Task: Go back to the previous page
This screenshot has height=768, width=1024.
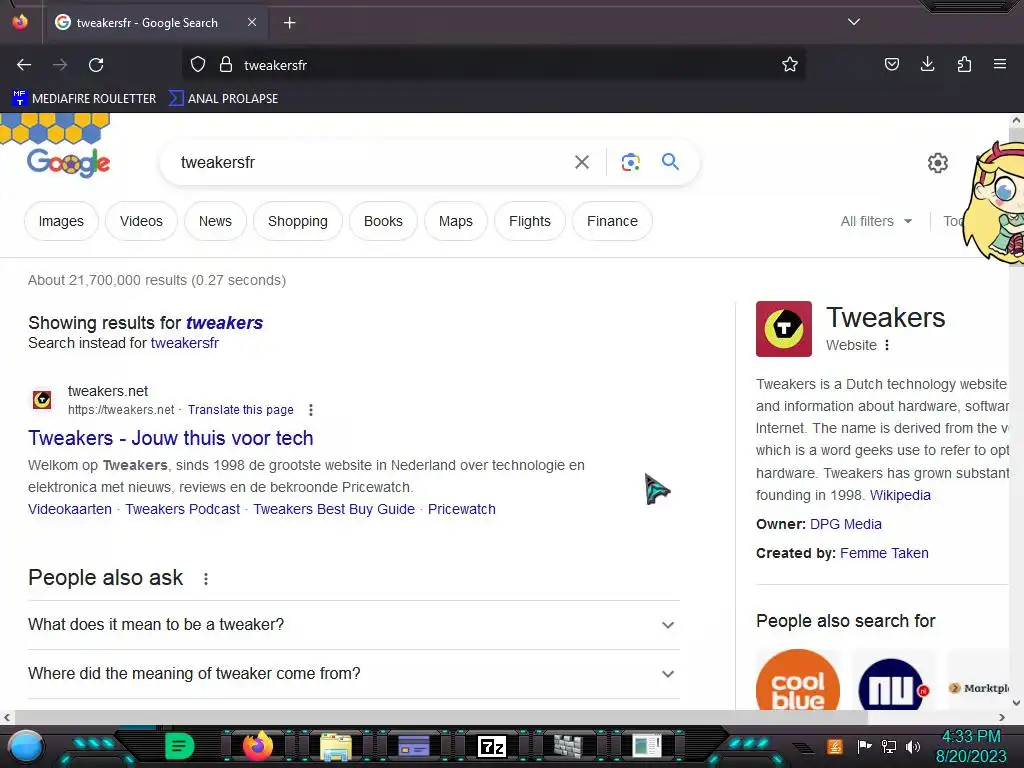Action: (24, 65)
